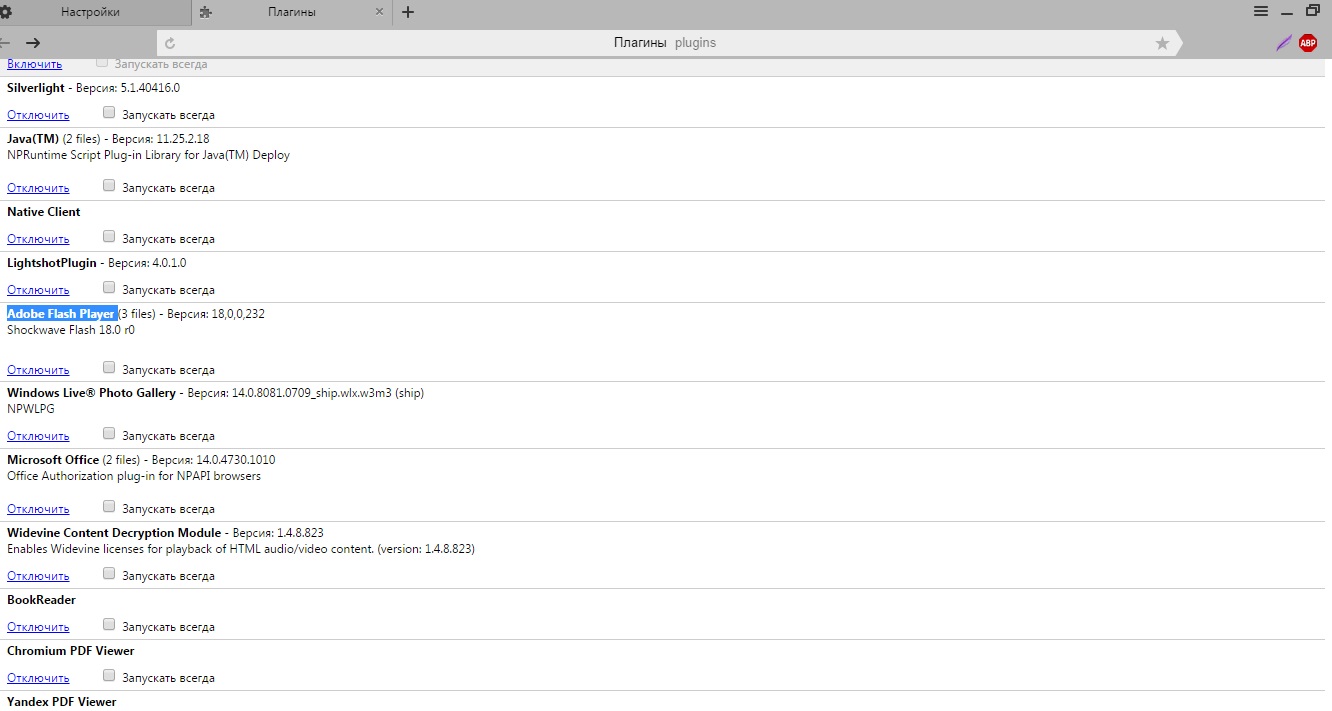Go forward with the right arrow button
The image size is (1332, 711).
point(33,43)
